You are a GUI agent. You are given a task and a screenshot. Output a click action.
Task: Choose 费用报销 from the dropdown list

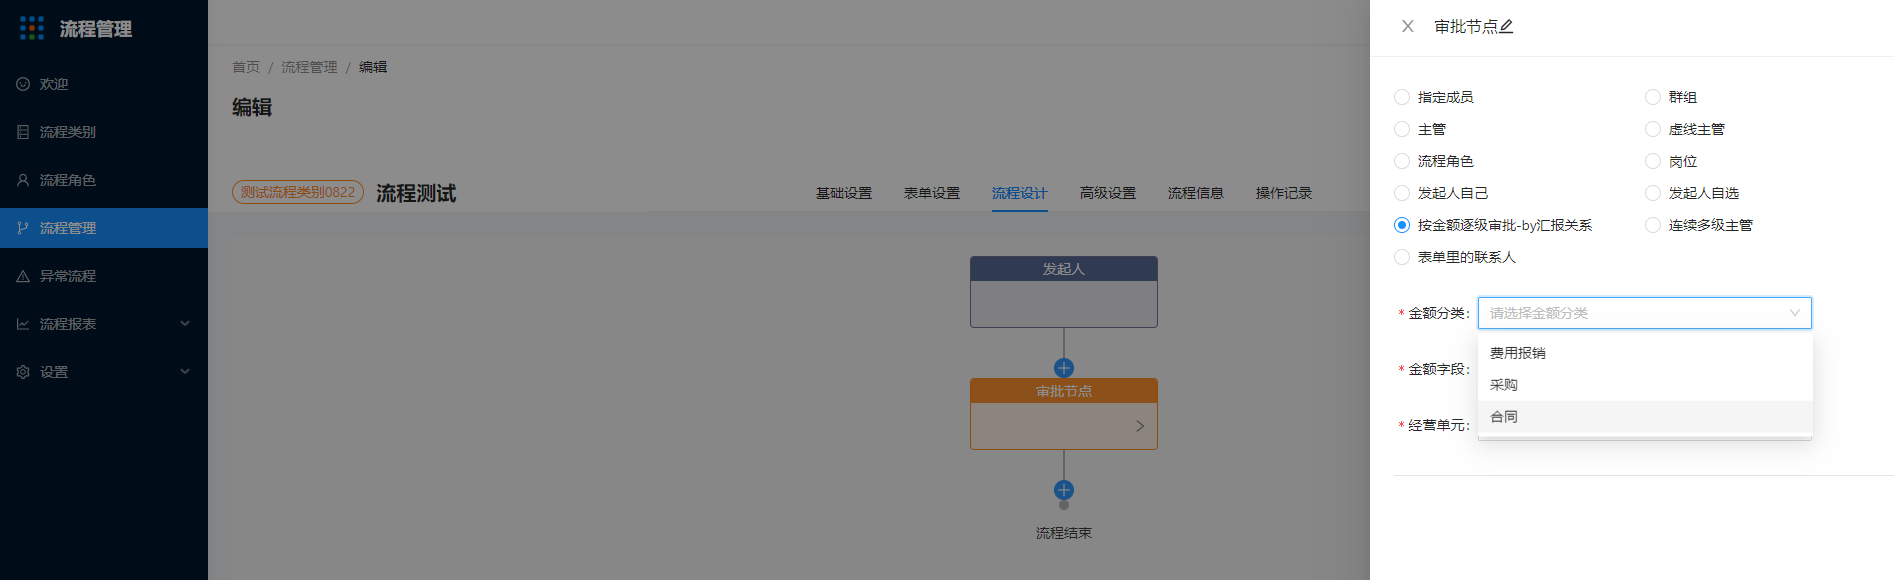point(1645,353)
